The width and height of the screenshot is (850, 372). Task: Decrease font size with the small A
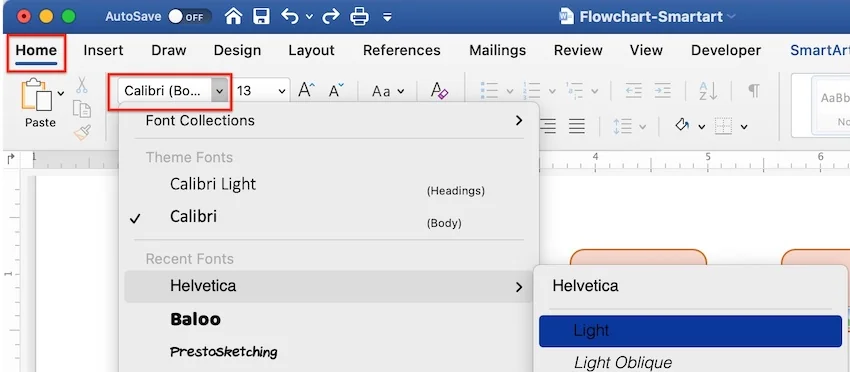(337, 91)
